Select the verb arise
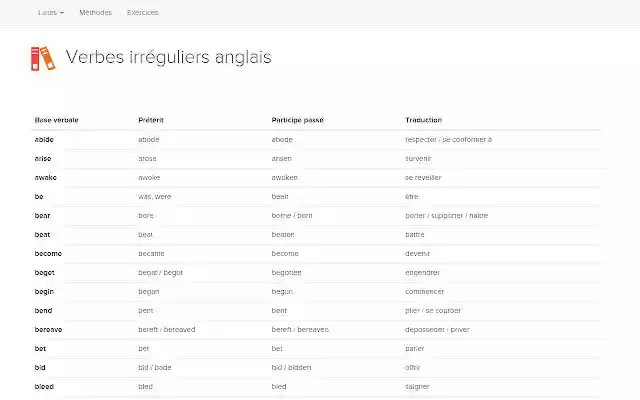This screenshot has height=400, width=640. (x=44, y=158)
